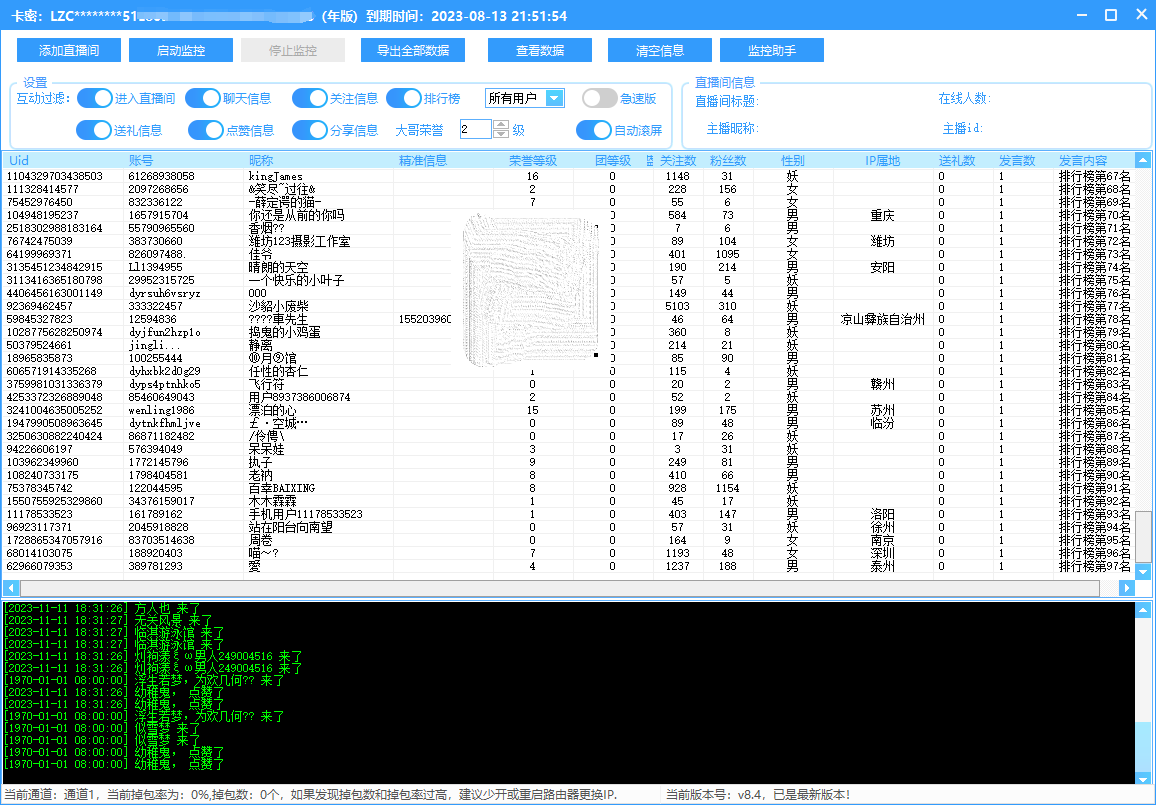
Task: Sort by 粉丝数 column header
Action: tap(727, 160)
